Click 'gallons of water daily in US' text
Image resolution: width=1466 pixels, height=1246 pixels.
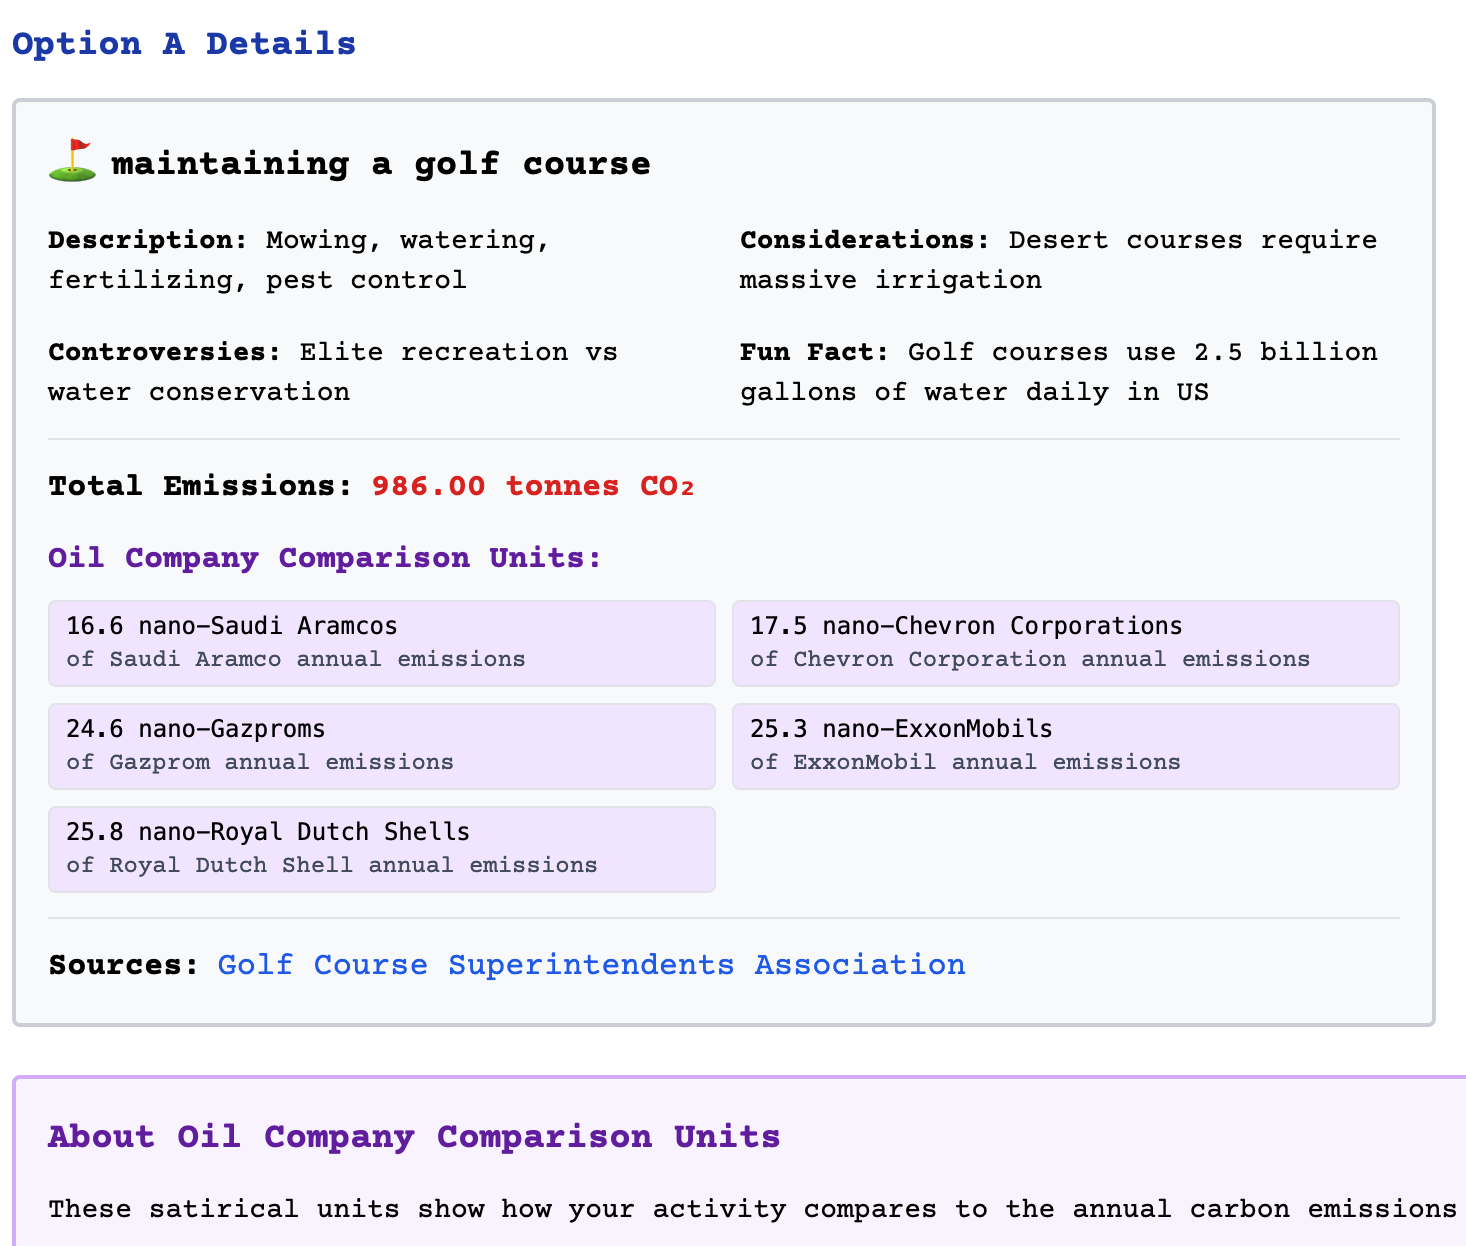point(975,392)
